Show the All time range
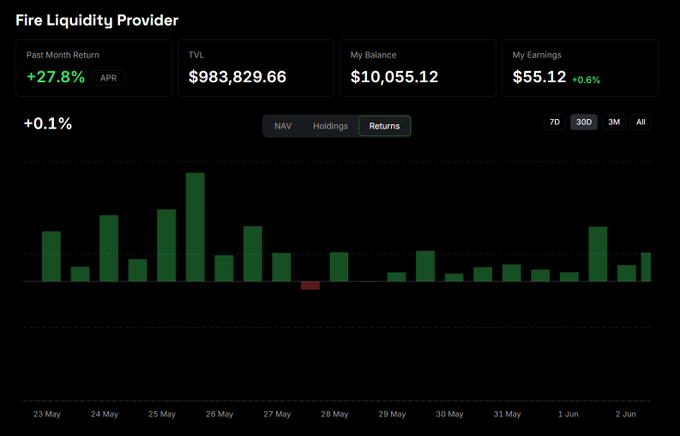Viewport: 680px width, 436px height. [641, 122]
